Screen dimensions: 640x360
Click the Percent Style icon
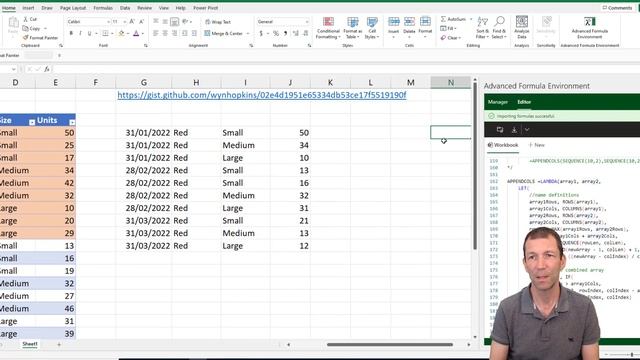[x=276, y=33]
